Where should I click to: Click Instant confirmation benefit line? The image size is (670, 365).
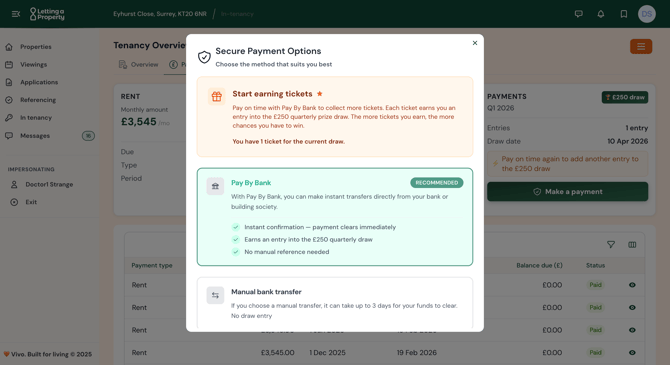[x=320, y=227]
